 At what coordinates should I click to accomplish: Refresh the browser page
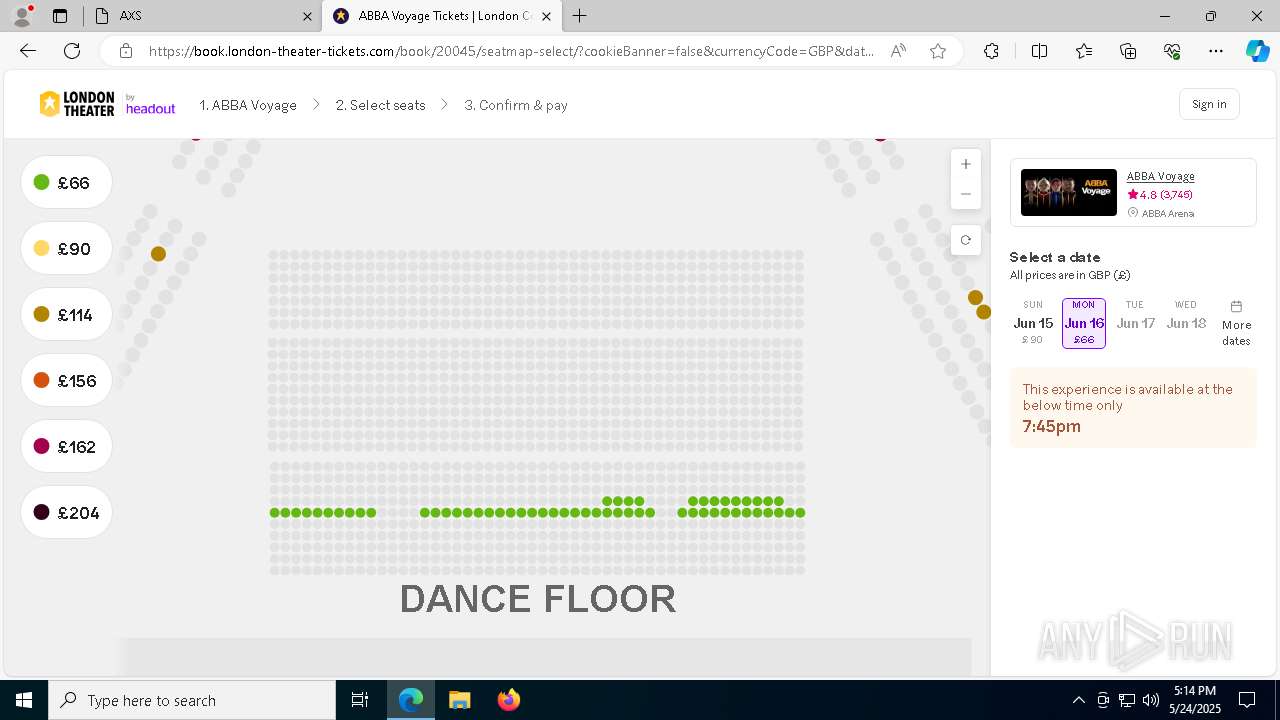click(72, 51)
